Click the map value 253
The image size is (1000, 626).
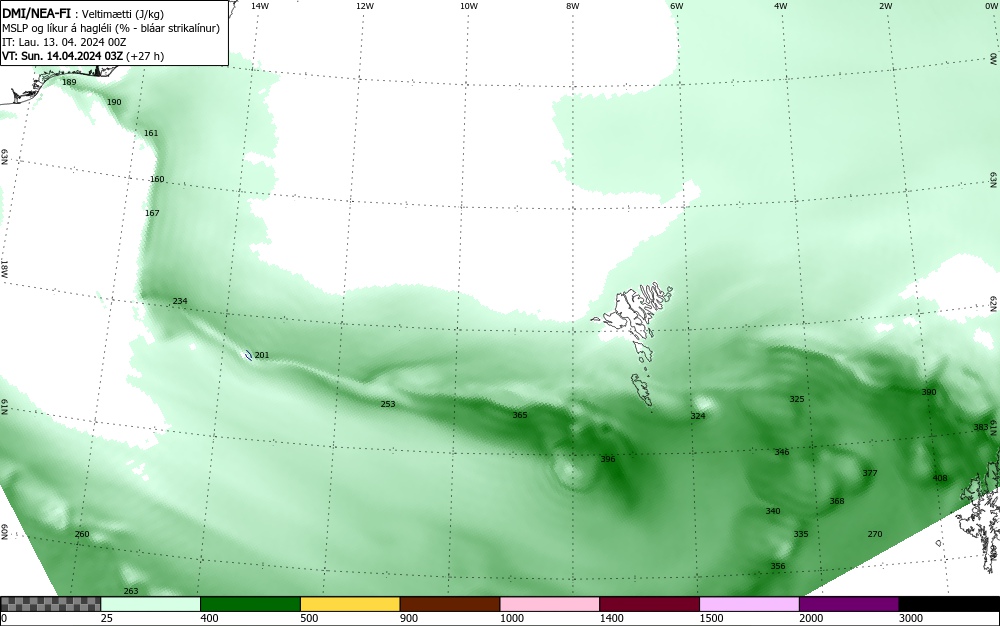click(388, 404)
